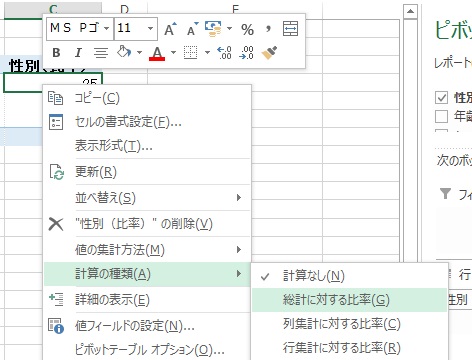Open 計算の種類(A) submenu

tap(147, 274)
